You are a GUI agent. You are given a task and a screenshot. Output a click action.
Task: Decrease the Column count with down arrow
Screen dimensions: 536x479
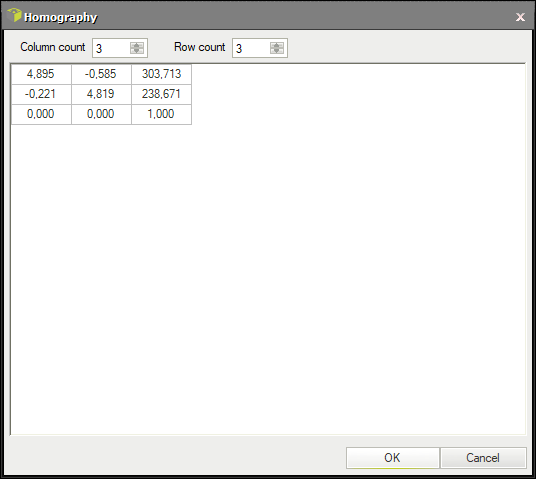pyautogui.click(x=137, y=51)
